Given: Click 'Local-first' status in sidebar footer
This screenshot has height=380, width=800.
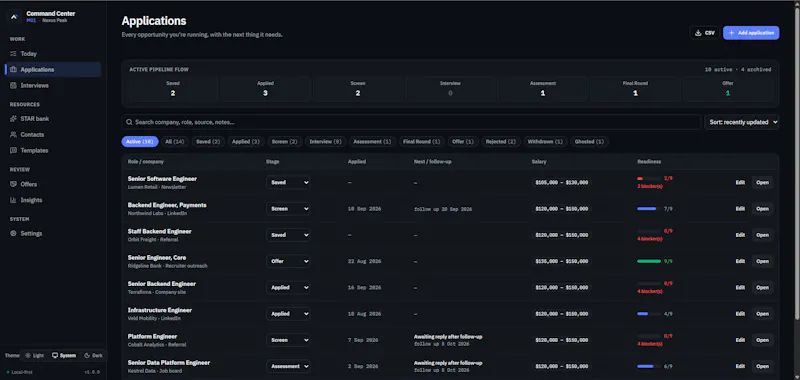Looking at the screenshot, I should tap(20, 372).
